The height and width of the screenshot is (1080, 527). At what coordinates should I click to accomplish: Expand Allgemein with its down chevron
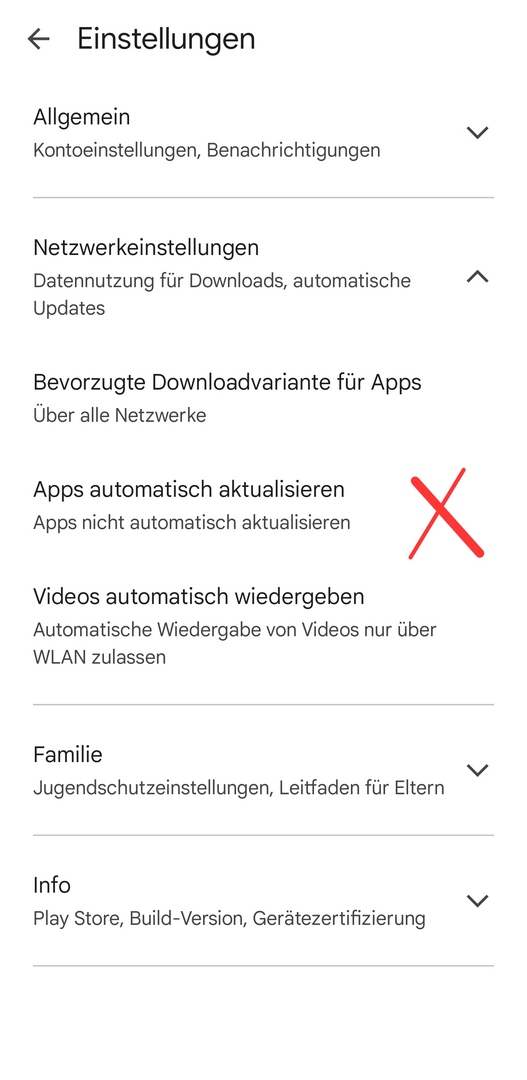point(477,132)
